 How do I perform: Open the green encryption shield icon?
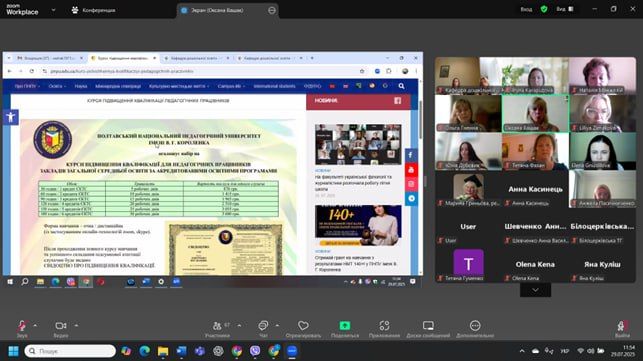tap(544, 9)
